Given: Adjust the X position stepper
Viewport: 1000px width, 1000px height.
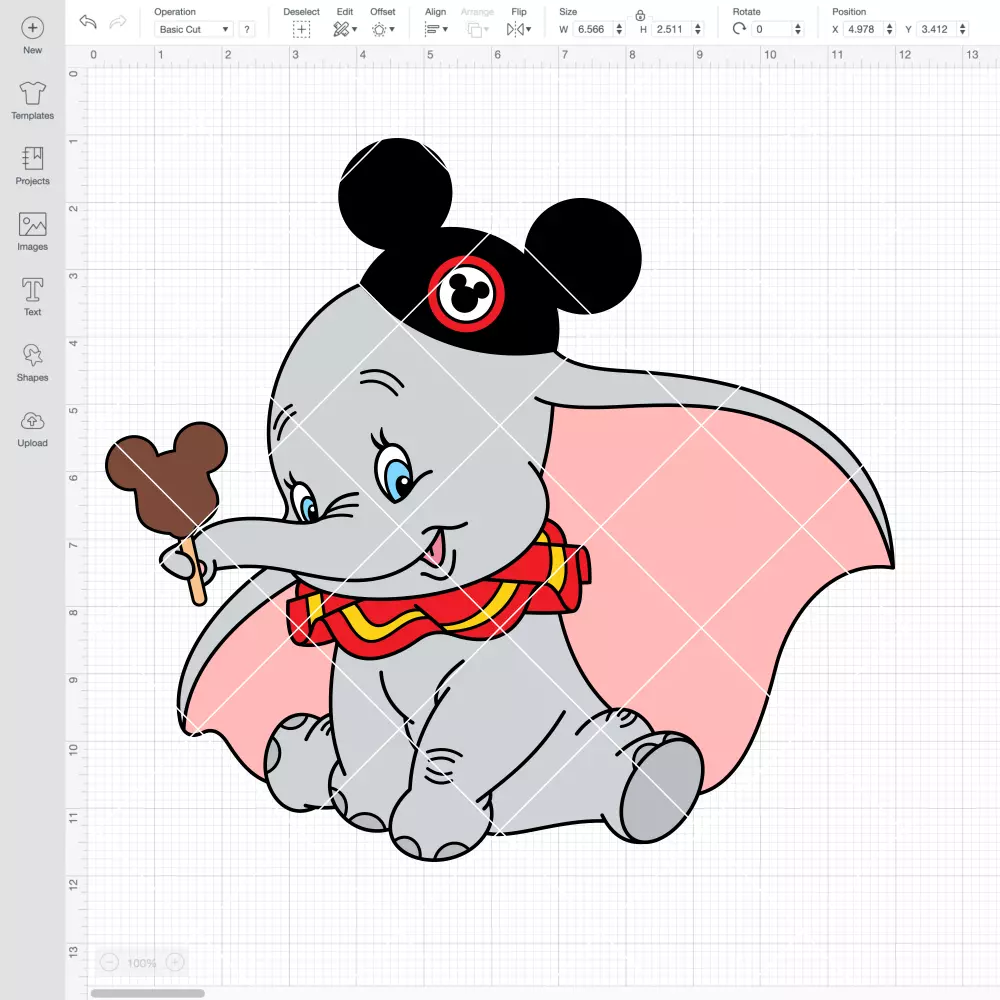Looking at the screenshot, I should (889, 29).
